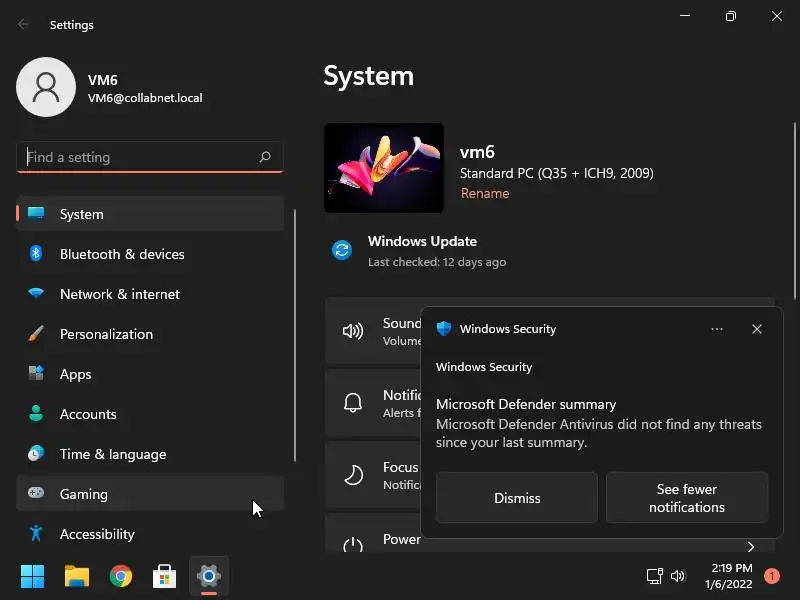Open Google Chrome from taskbar
Image resolution: width=800 pixels, height=600 pixels.
(121, 577)
